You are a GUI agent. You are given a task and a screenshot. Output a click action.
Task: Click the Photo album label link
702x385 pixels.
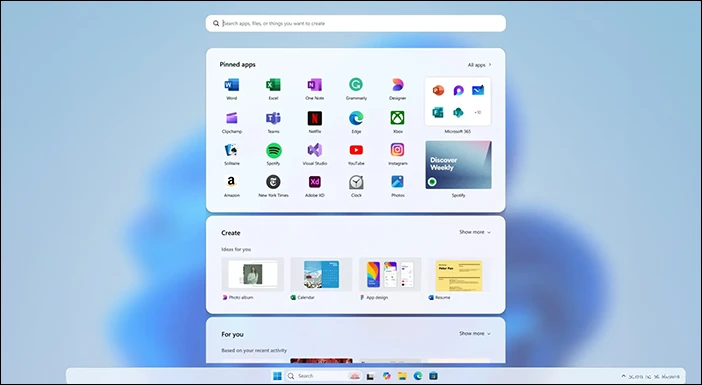[x=241, y=297]
